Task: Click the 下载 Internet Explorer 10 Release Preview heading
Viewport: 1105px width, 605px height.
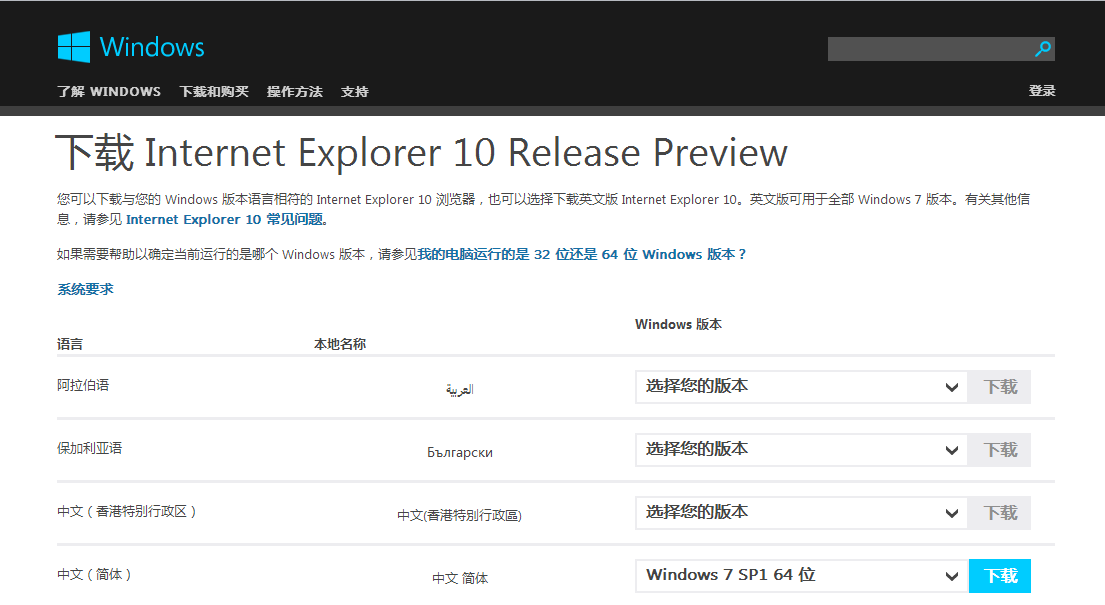Action: [421, 152]
